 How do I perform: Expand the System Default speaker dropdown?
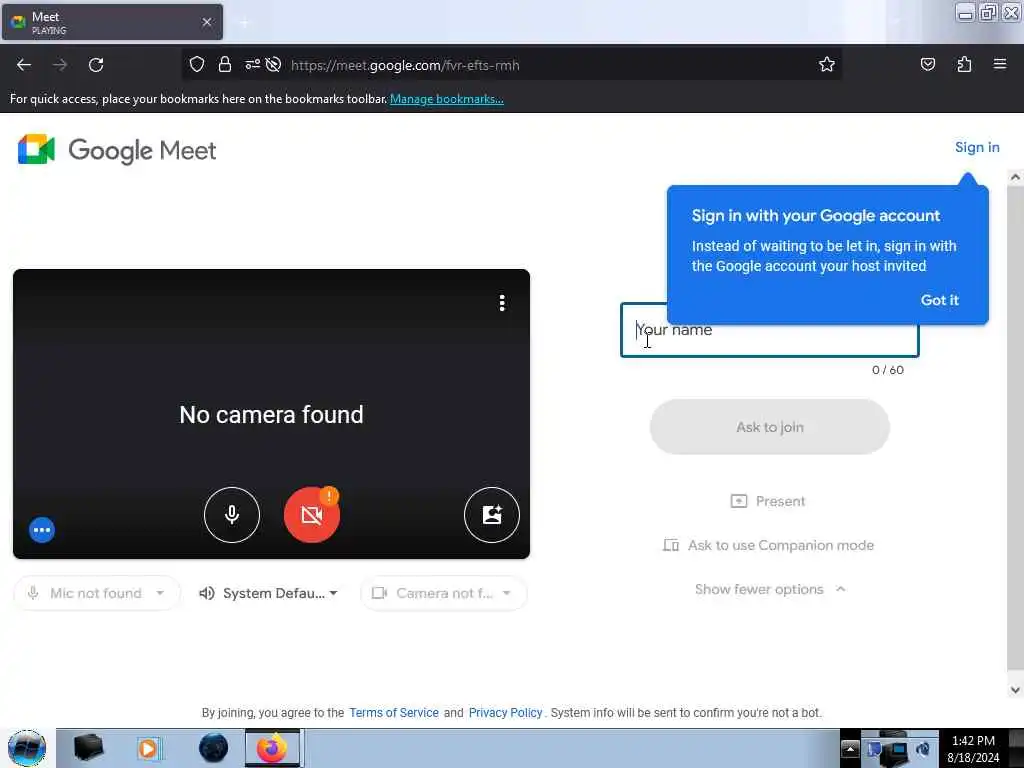point(268,593)
